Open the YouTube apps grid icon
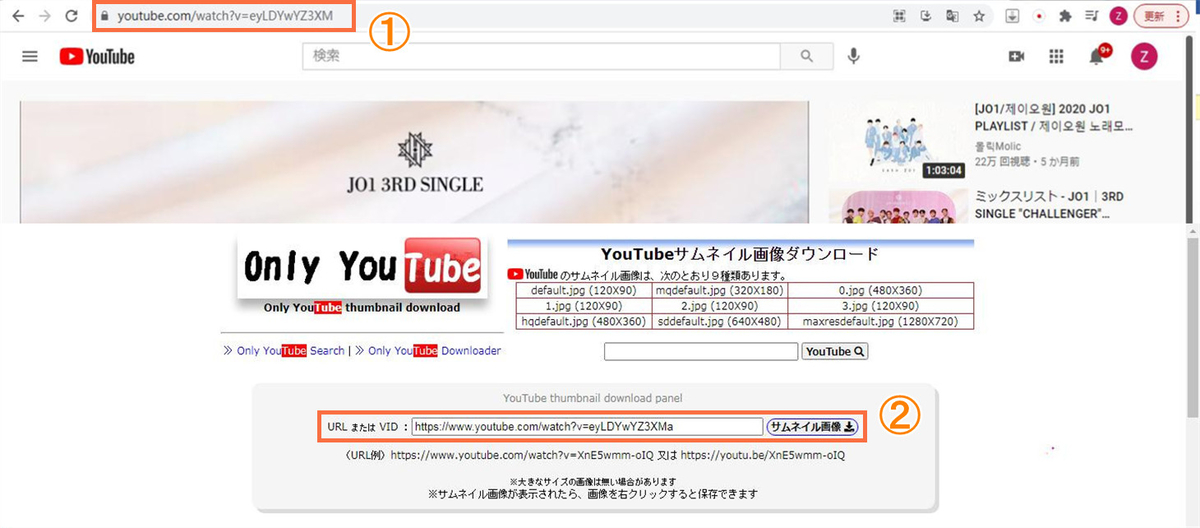Screen dimensions: 1200x528 coord(1056,56)
